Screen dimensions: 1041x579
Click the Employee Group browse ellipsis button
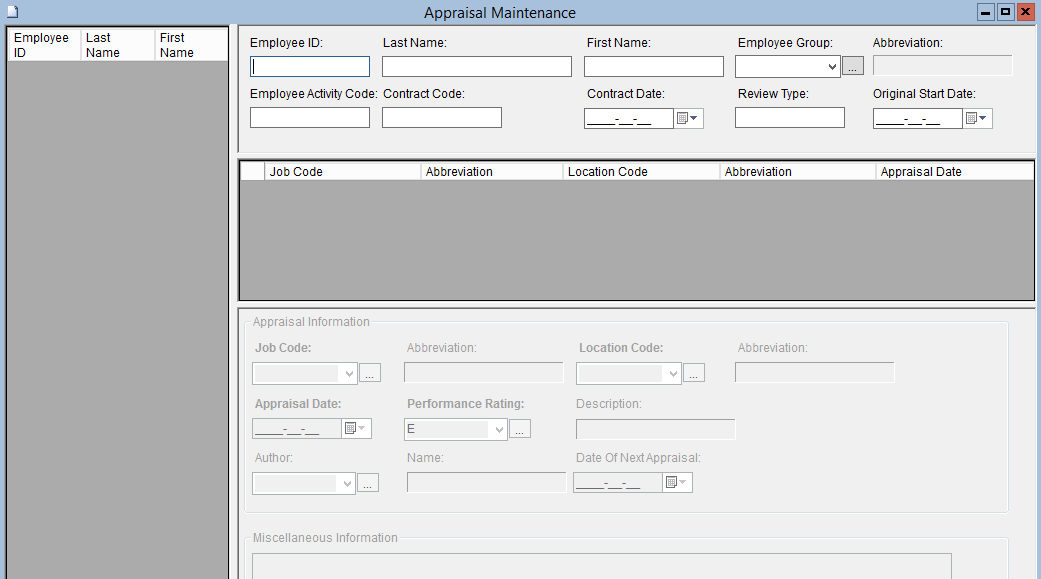point(852,67)
